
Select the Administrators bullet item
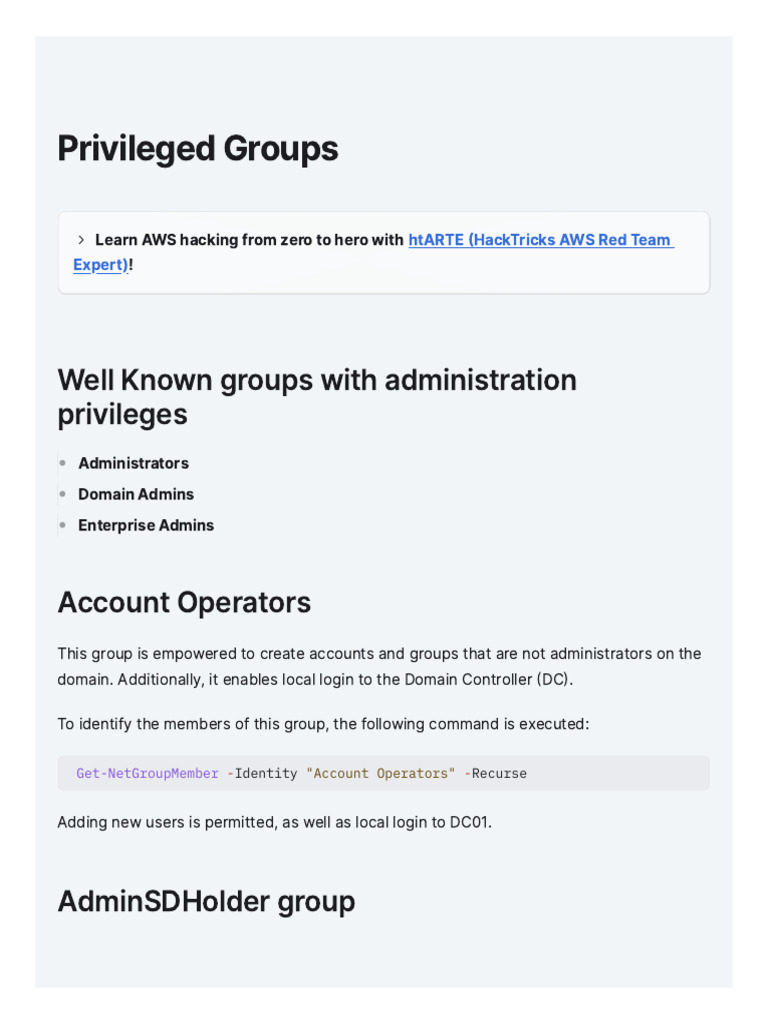click(x=133, y=463)
